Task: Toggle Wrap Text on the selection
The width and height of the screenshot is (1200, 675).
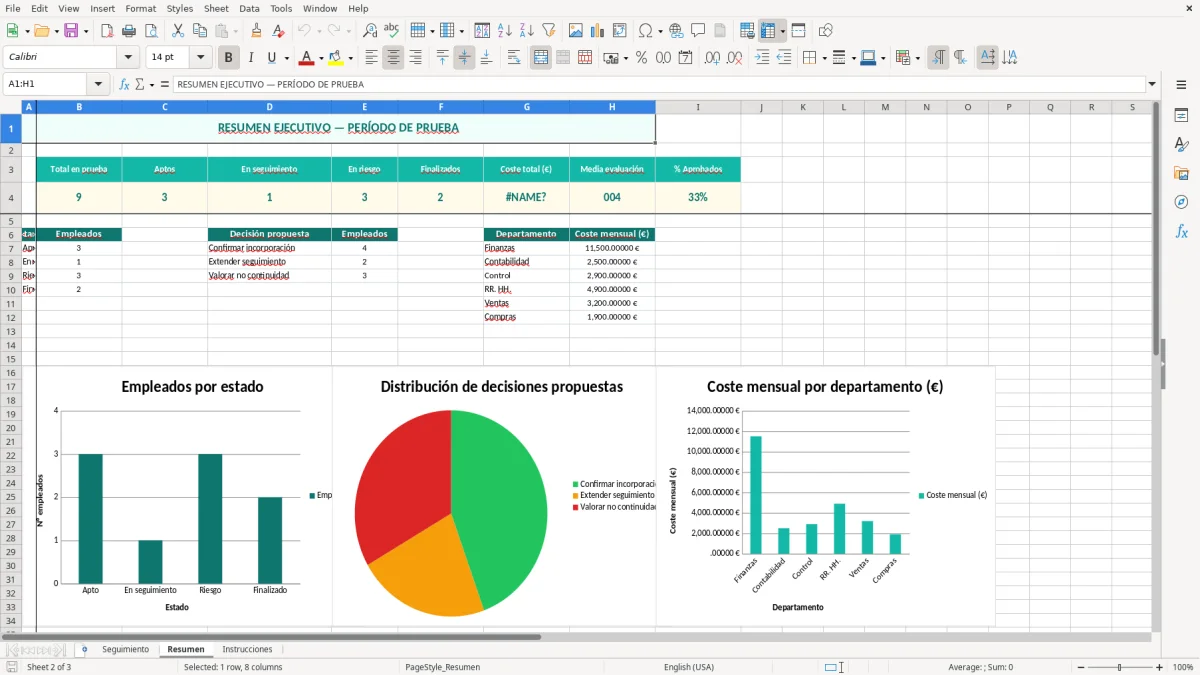Action: tap(514, 58)
